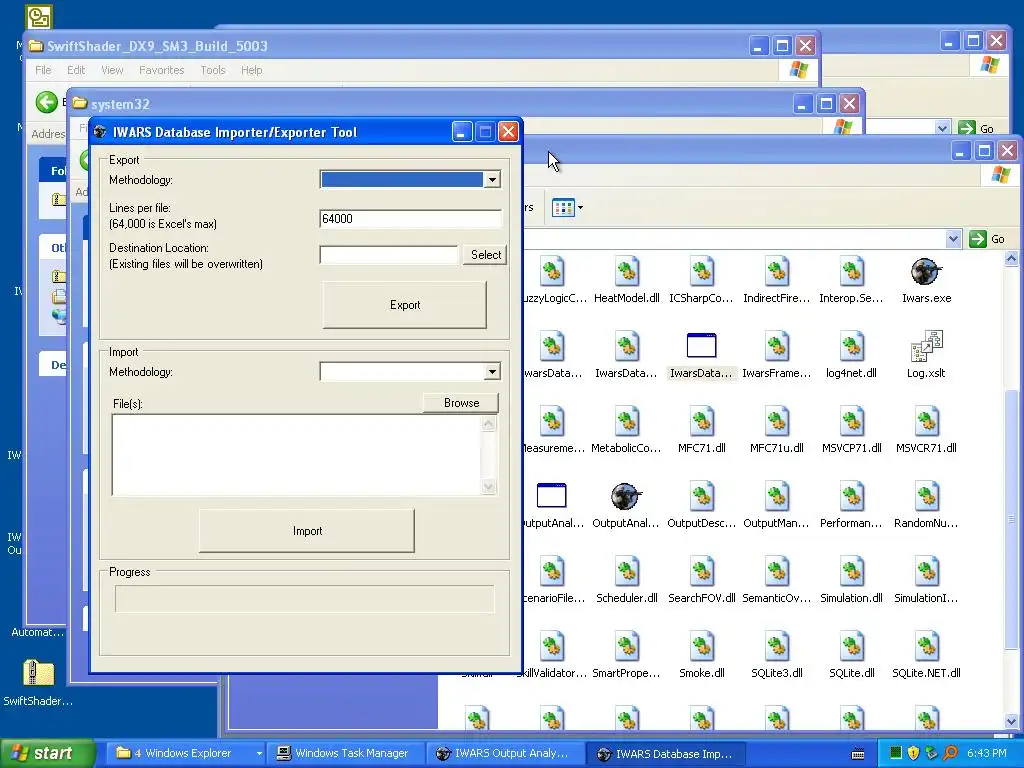Viewport: 1024px width, 768px height.
Task: Select the MSVCP71.dll file icon
Action: [x=852, y=422]
